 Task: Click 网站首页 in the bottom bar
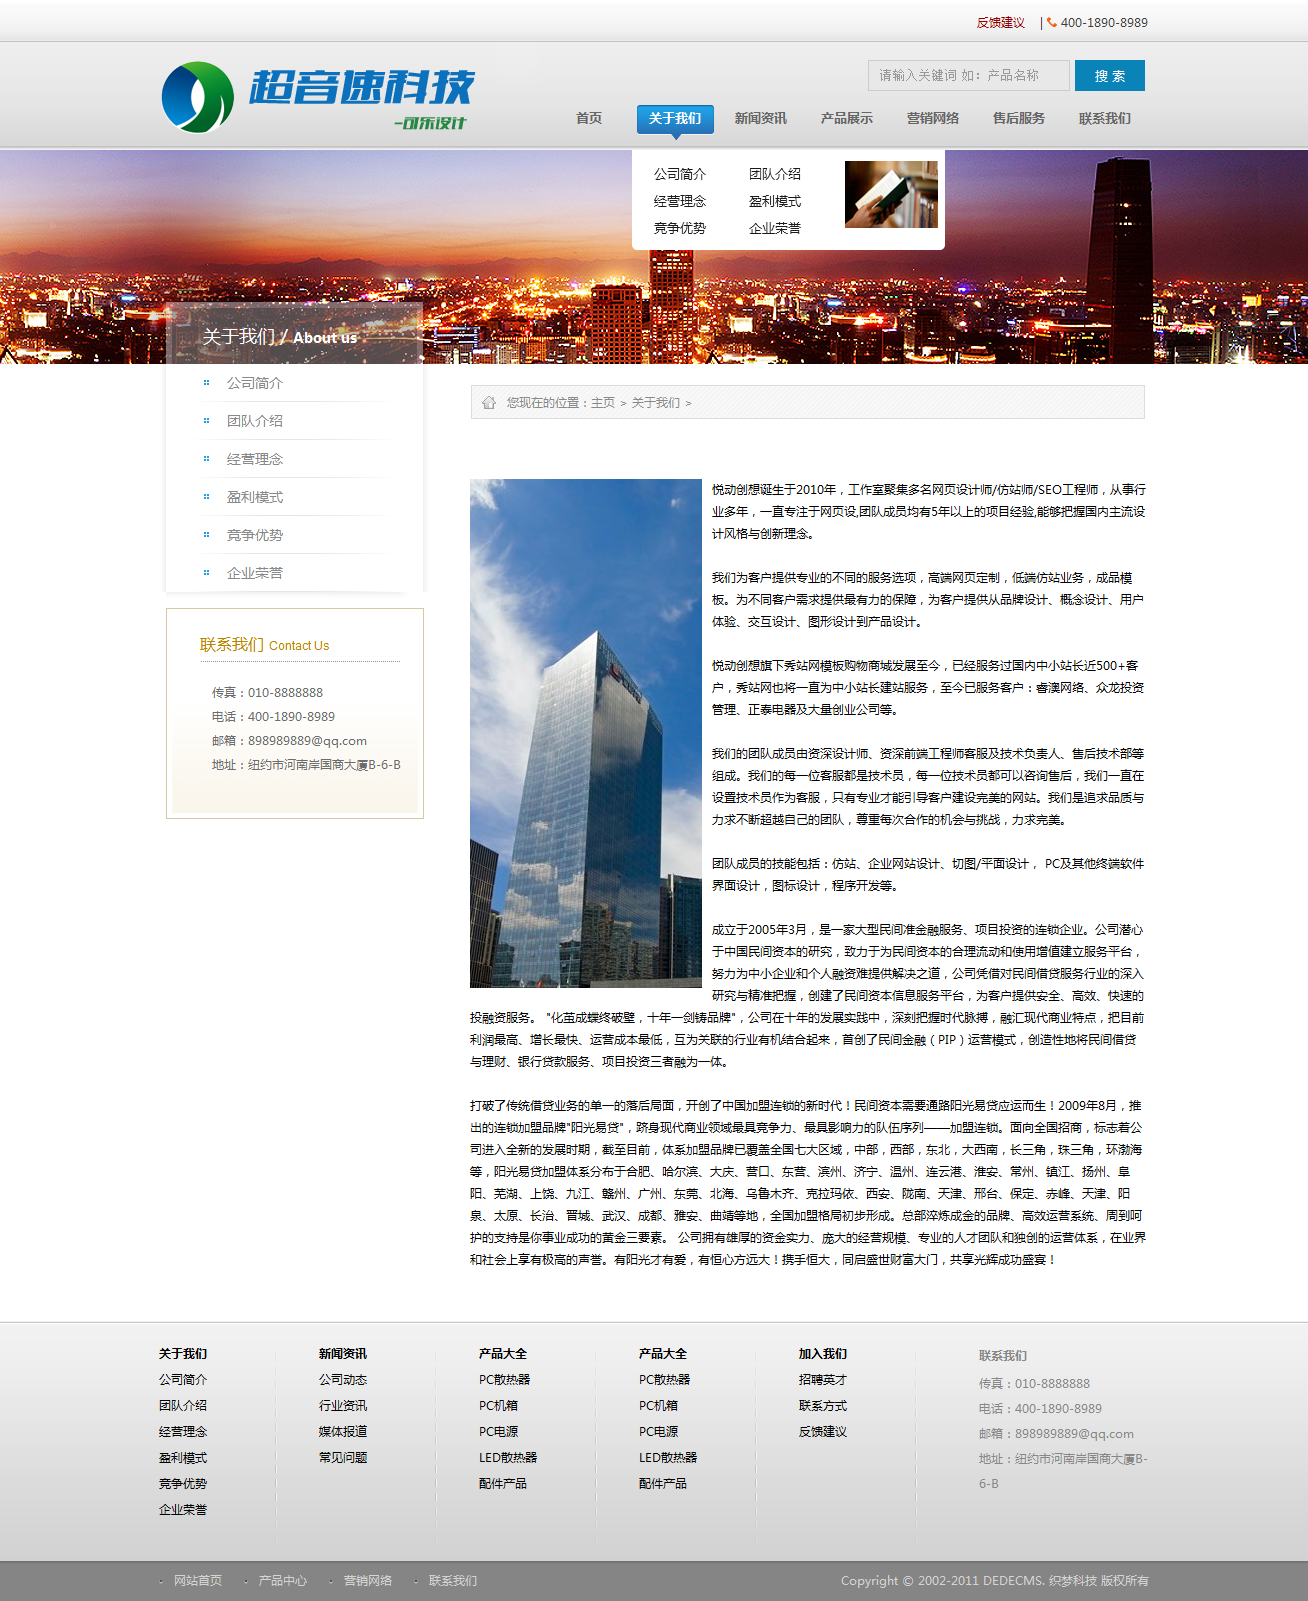(198, 1581)
